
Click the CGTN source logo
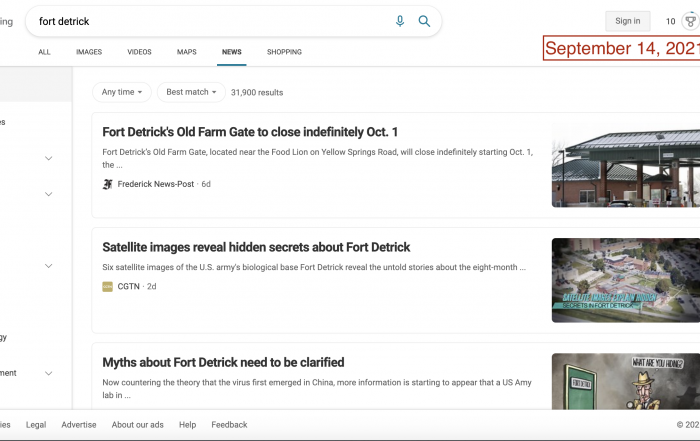coord(107,287)
